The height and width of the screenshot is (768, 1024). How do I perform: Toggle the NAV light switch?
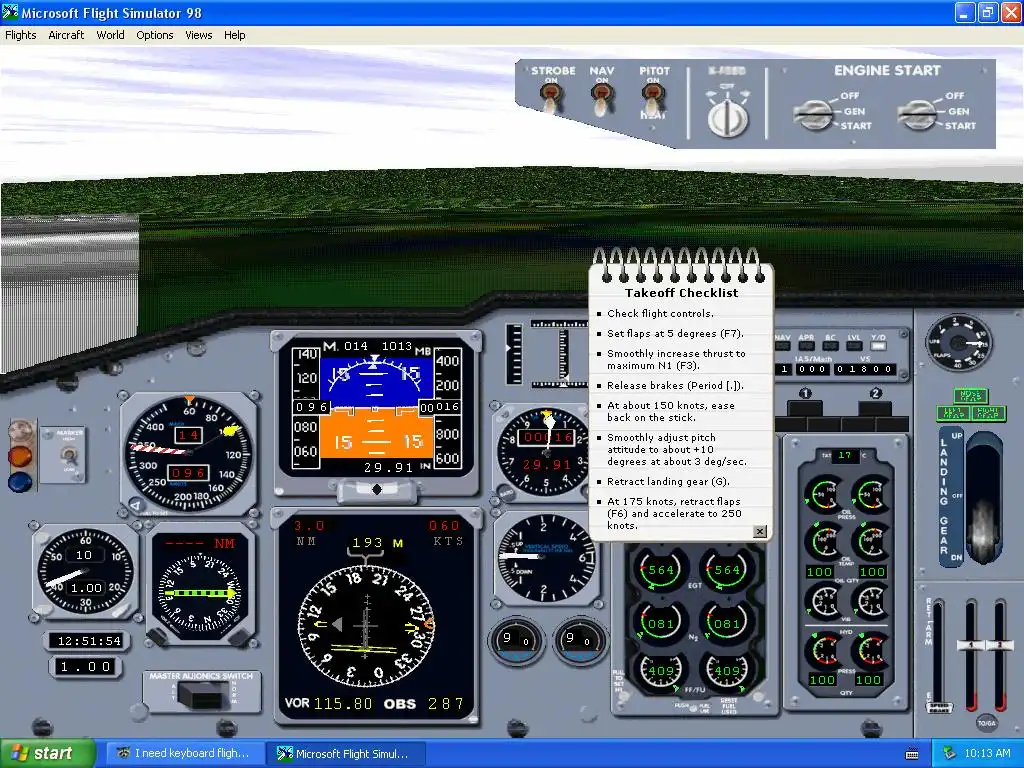pyautogui.click(x=601, y=99)
